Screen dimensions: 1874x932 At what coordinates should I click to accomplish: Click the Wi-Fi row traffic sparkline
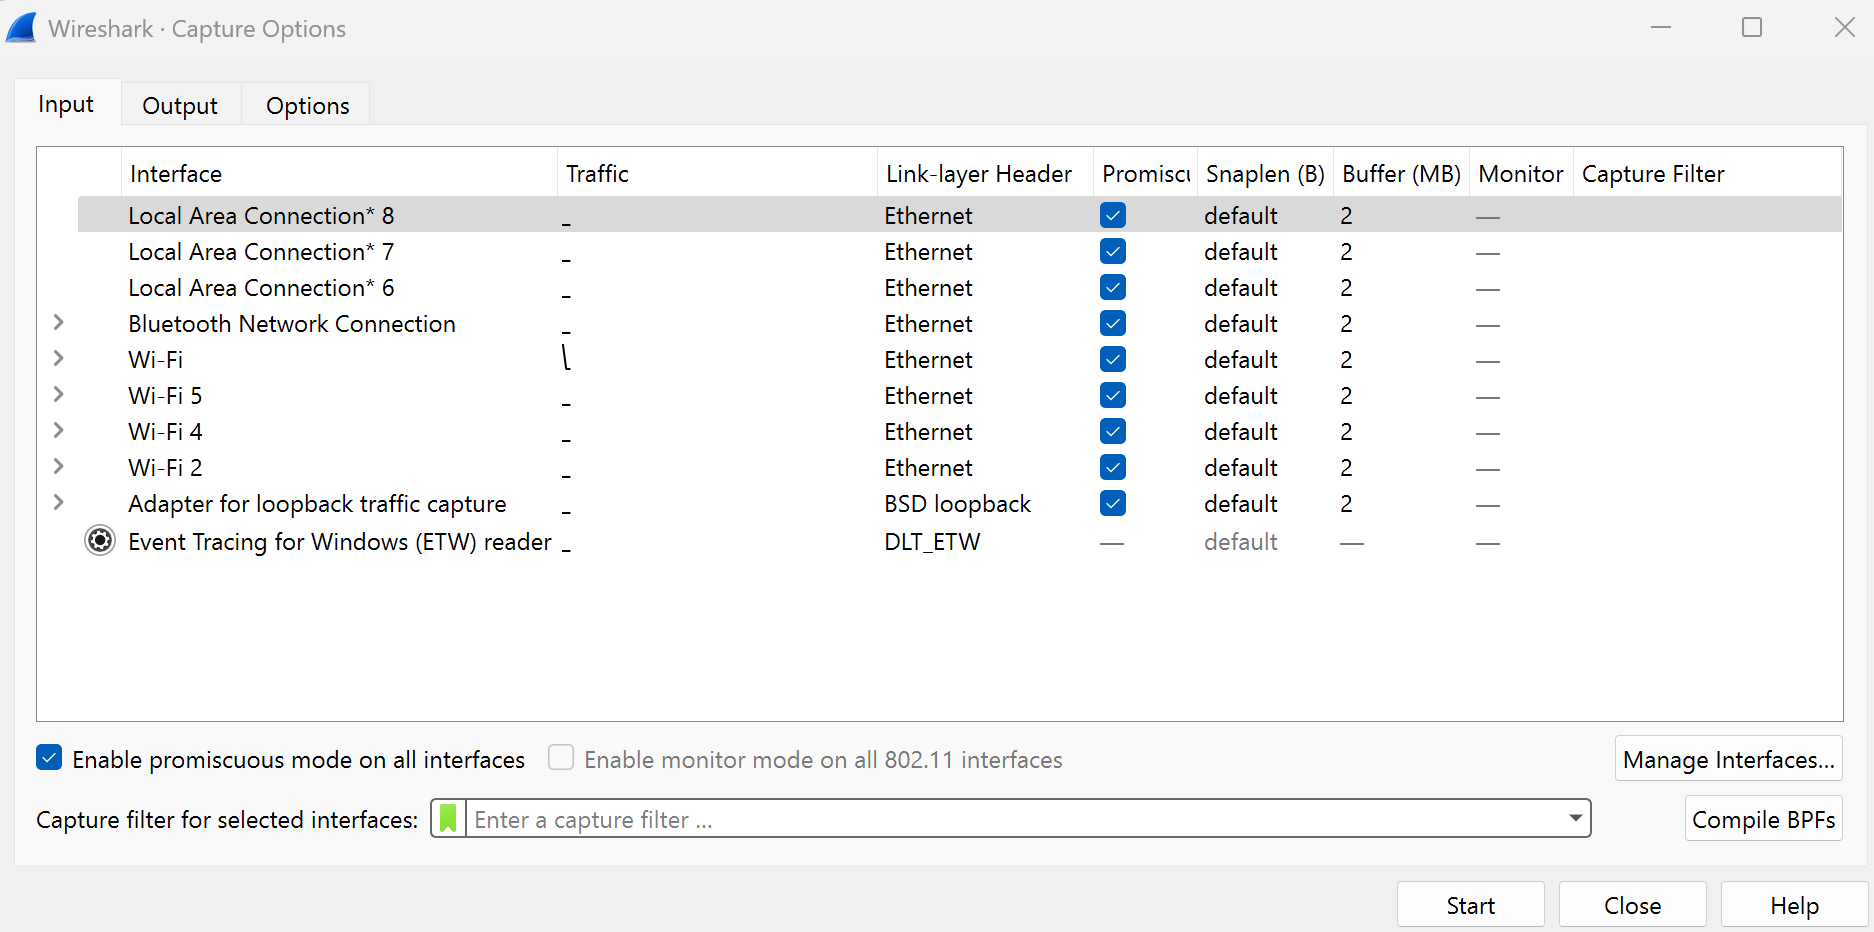pyautogui.click(x=566, y=358)
